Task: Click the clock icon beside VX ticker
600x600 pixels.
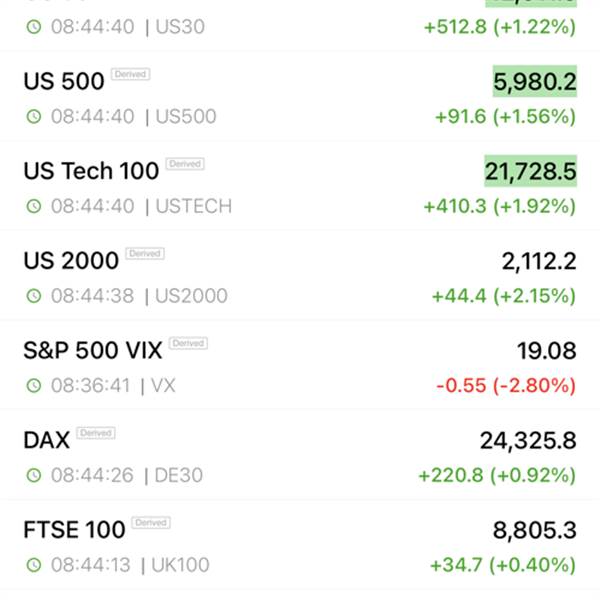Action: coord(34,385)
